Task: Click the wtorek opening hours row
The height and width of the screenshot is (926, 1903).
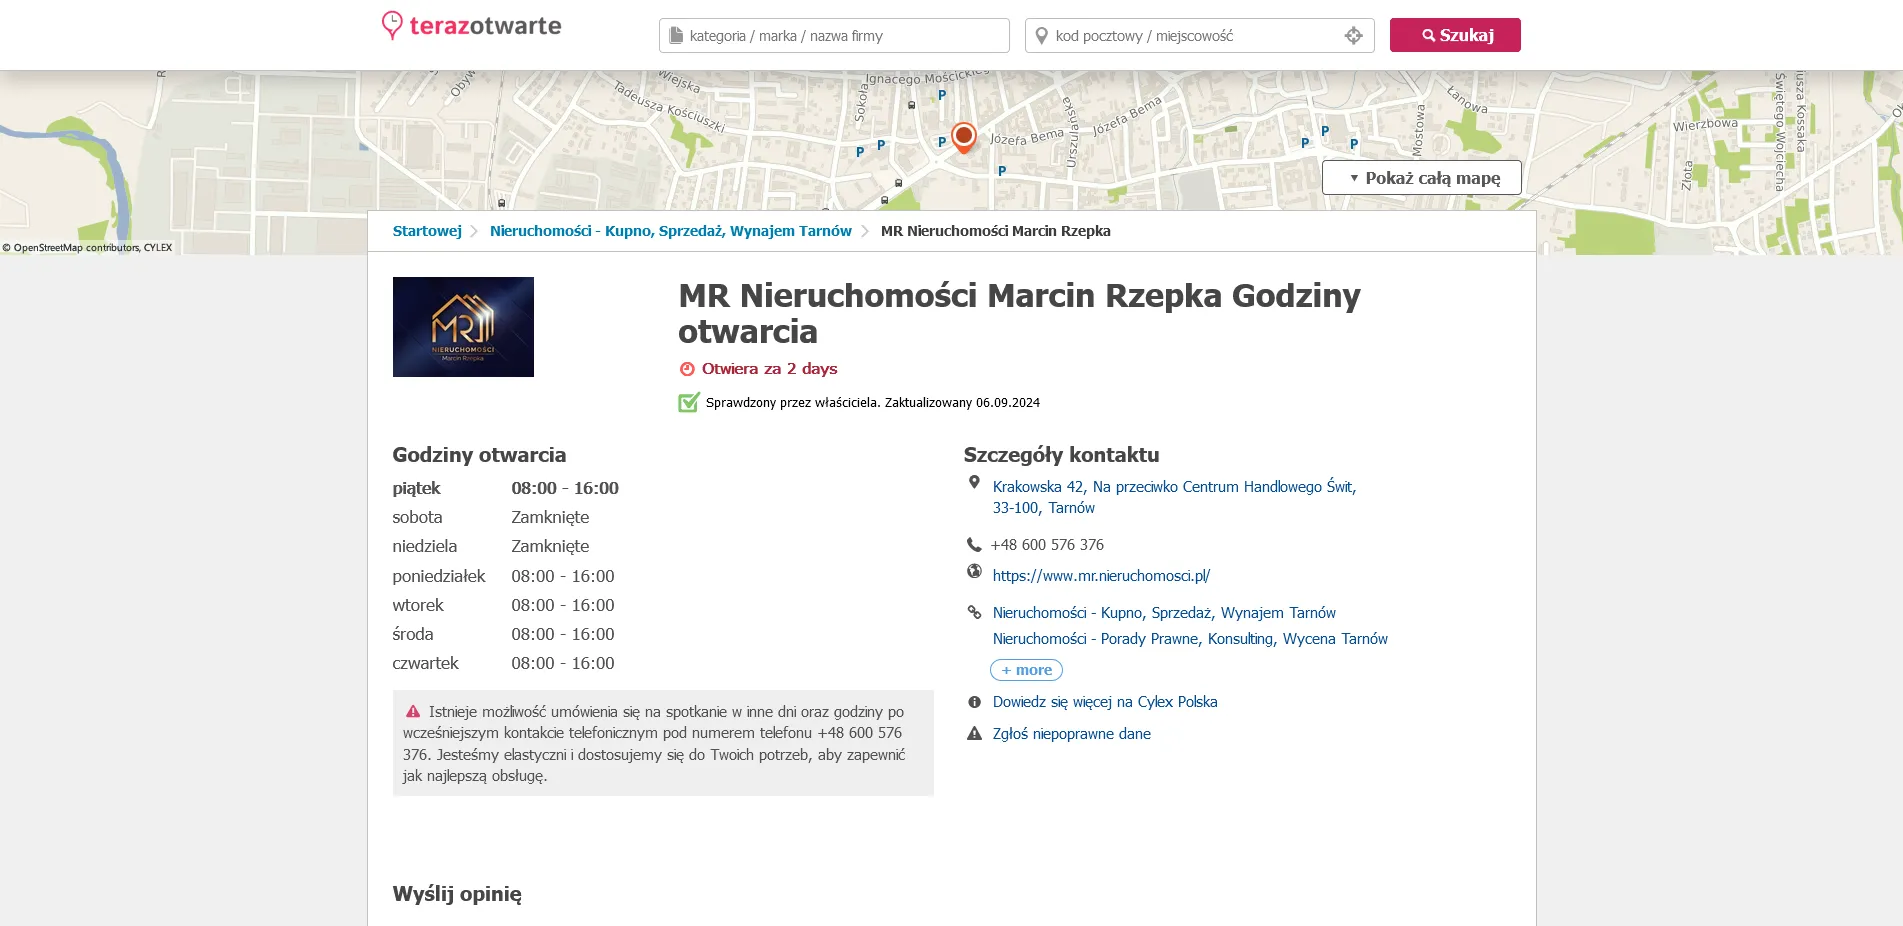Action: 504,605
